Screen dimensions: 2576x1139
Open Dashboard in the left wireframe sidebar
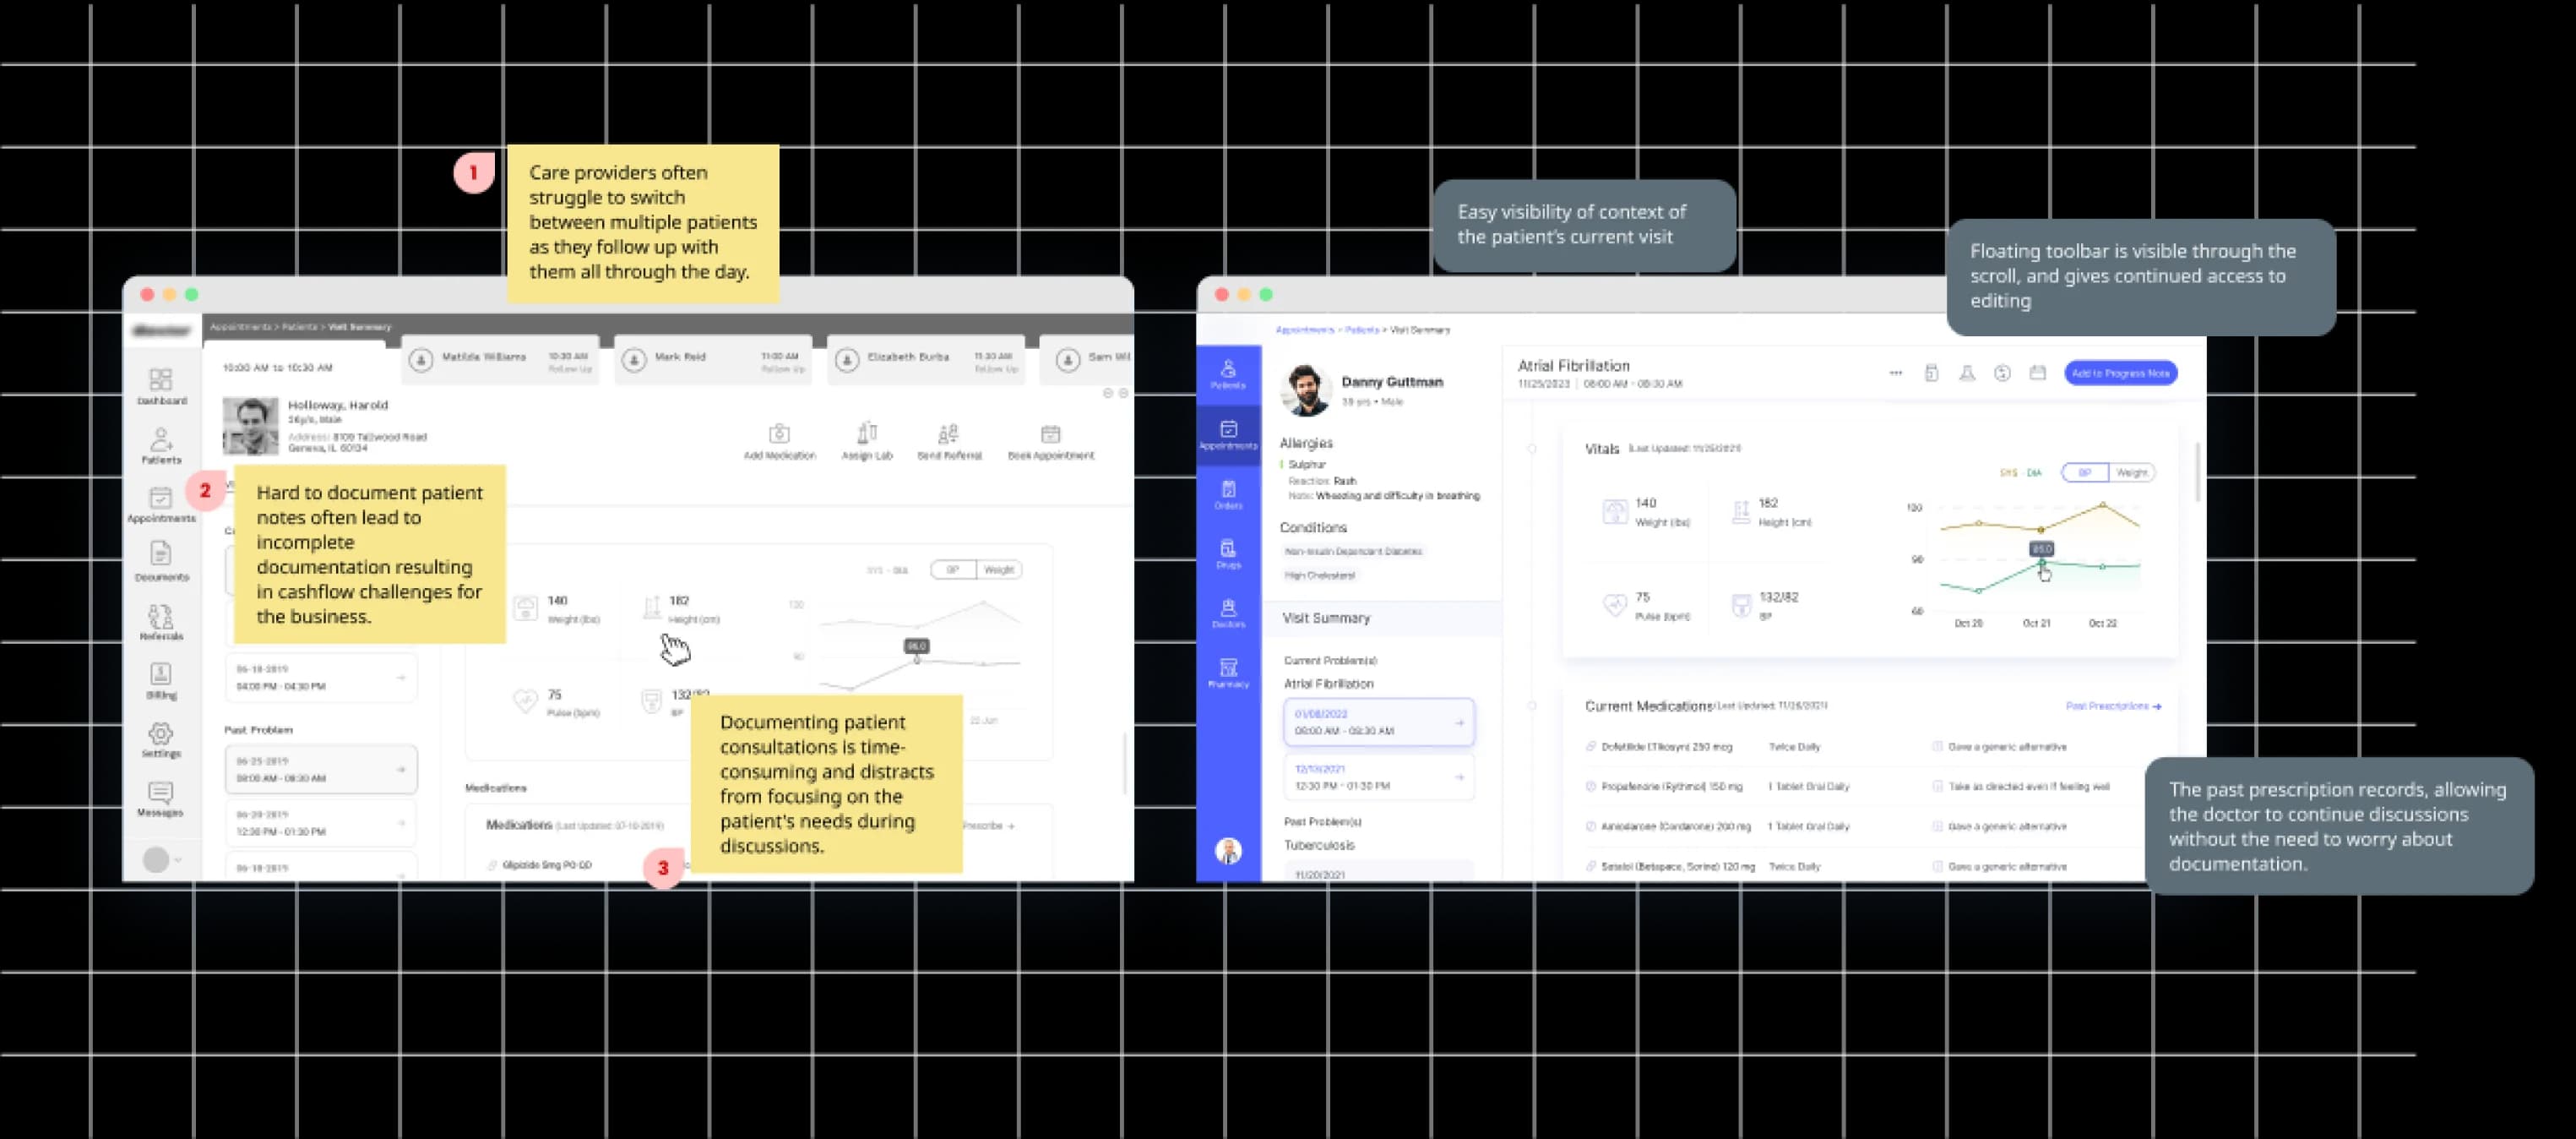point(161,385)
